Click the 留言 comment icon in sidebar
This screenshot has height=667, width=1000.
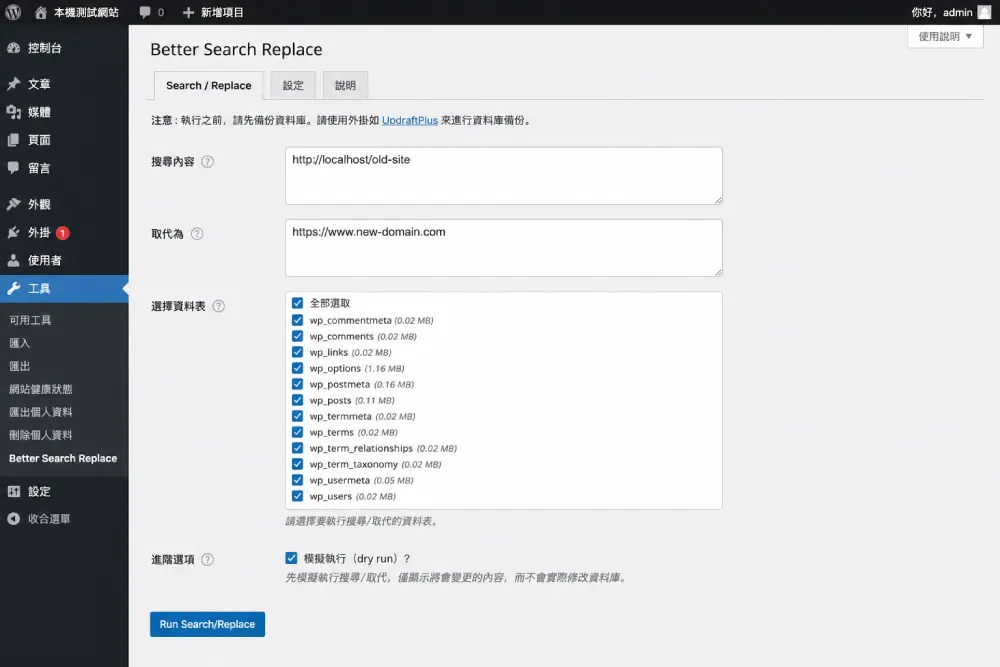pyautogui.click(x=13, y=168)
